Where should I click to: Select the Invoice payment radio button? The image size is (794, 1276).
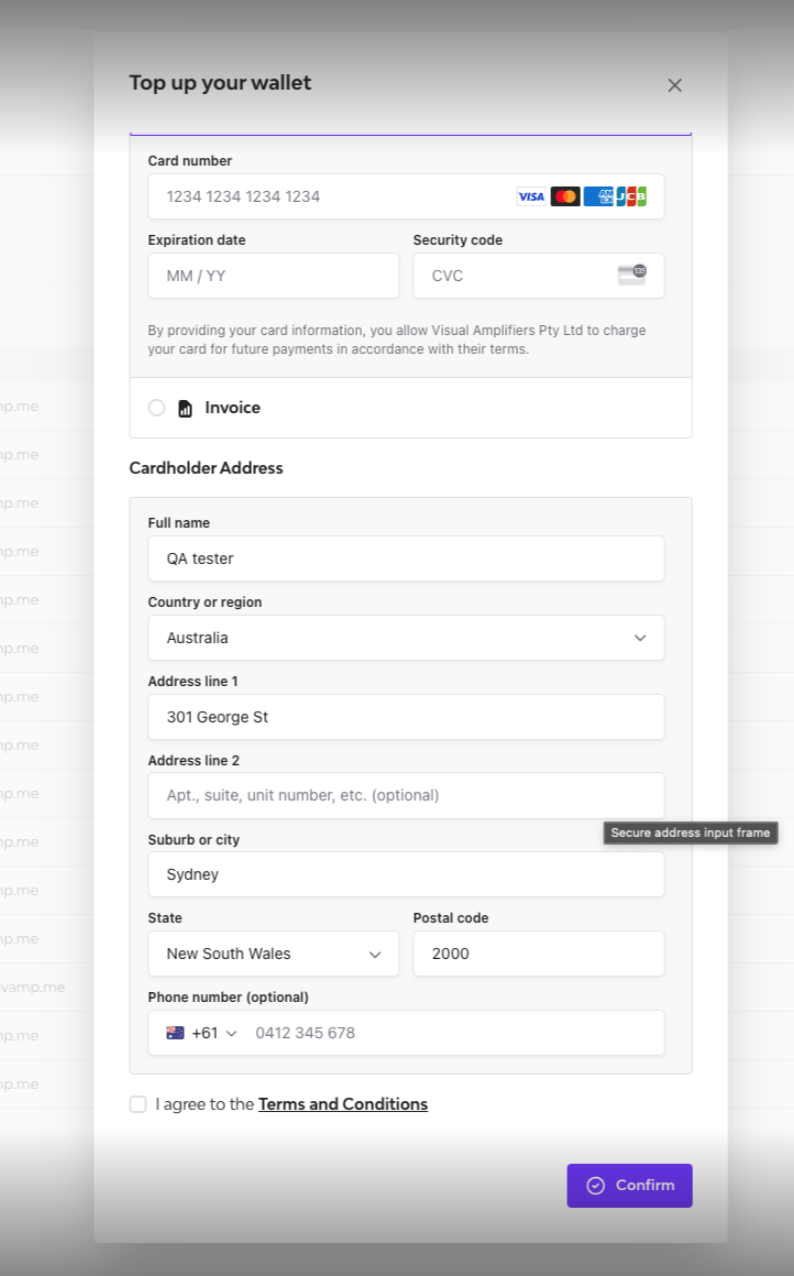pos(157,408)
